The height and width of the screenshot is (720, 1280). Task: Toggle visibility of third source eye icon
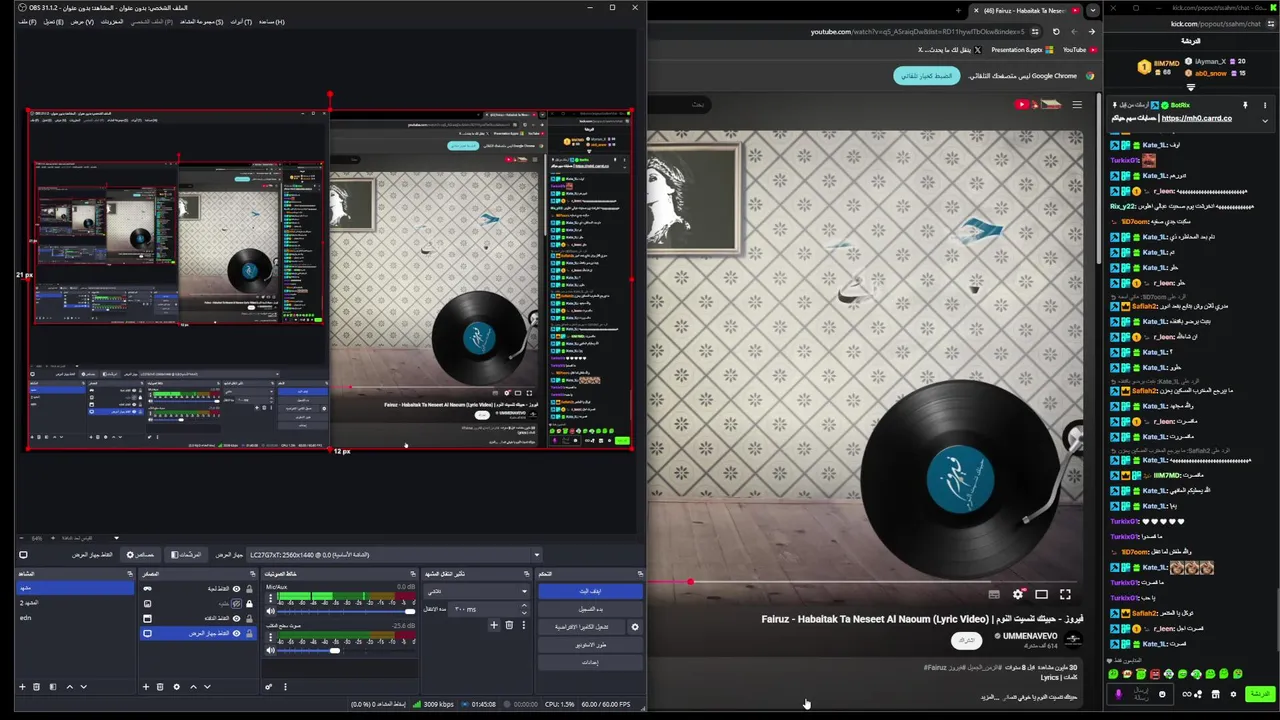[236, 618]
